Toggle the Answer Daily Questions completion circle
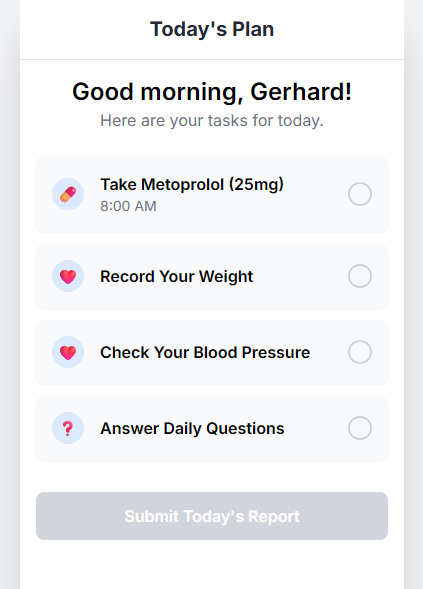 coord(360,428)
